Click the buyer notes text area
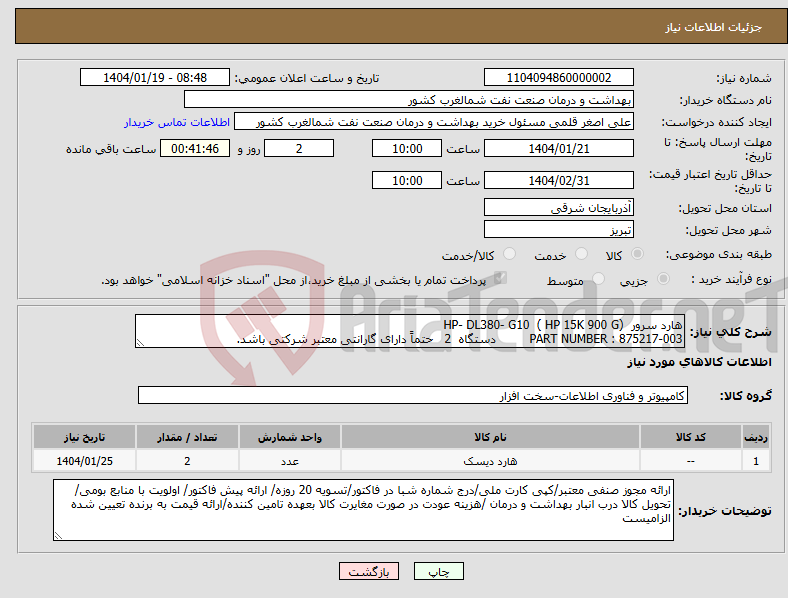The image size is (788, 598). tap(363, 510)
